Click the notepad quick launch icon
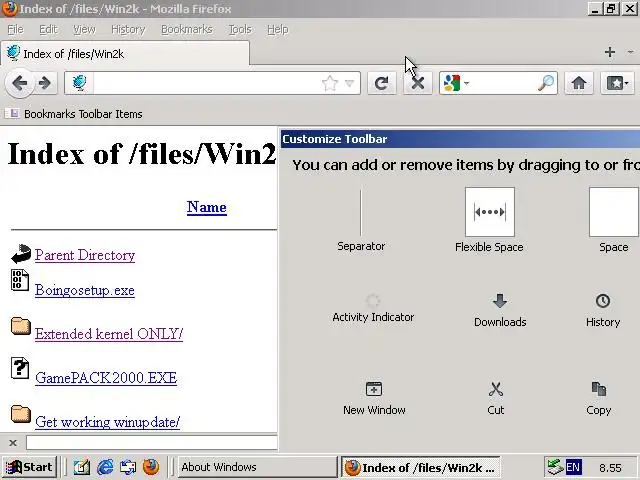Screen dimensions: 640x480 click(x=82, y=467)
